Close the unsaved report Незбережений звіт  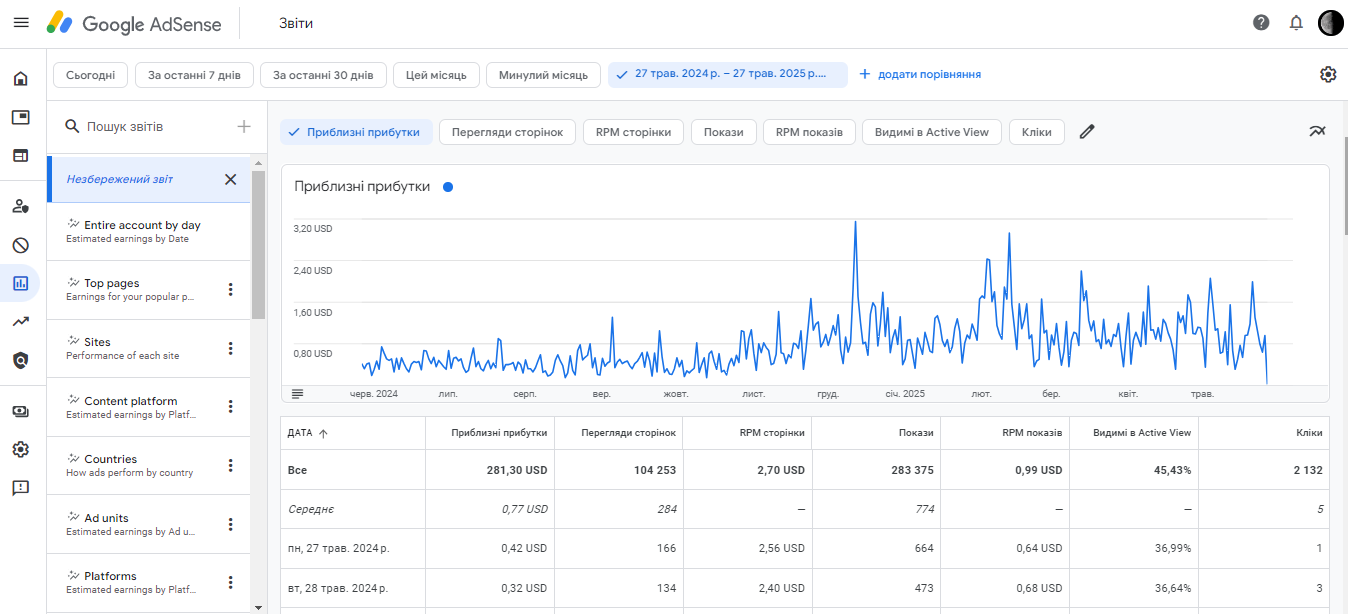230,179
